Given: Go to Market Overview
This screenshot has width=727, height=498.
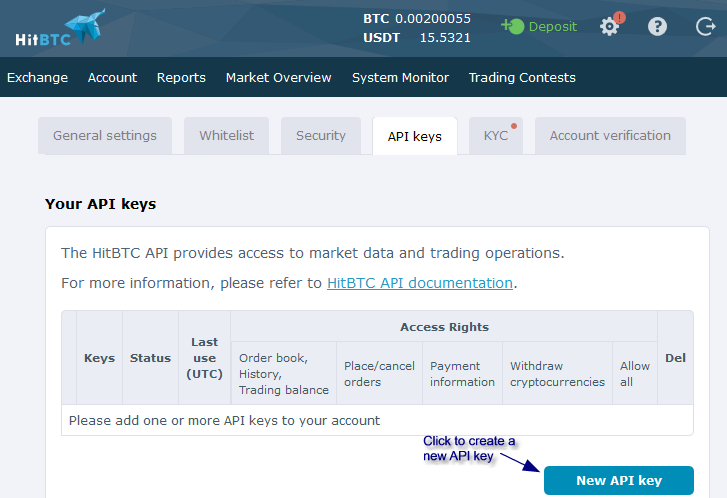Looking at the screenshot, I should (279, 77).
